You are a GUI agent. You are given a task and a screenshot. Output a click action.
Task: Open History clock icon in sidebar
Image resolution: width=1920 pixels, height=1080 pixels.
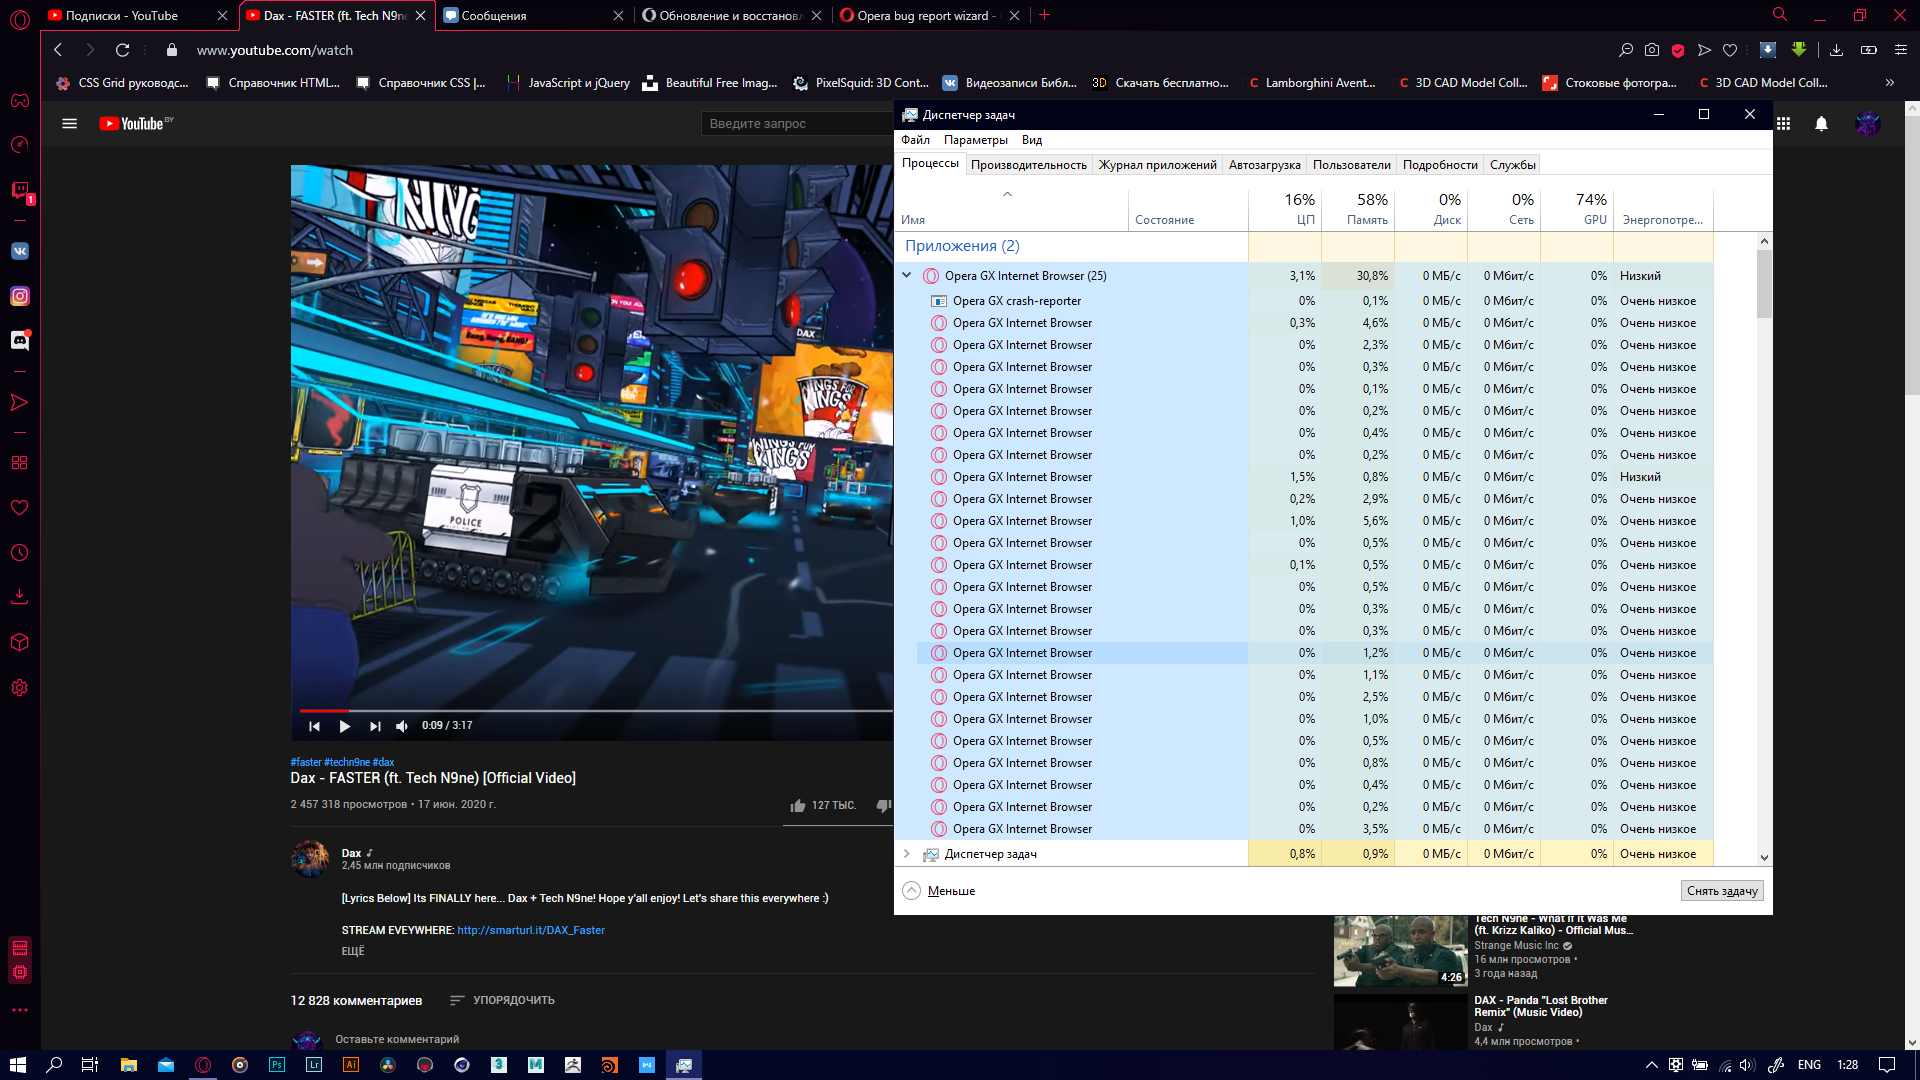coord(20,553)
